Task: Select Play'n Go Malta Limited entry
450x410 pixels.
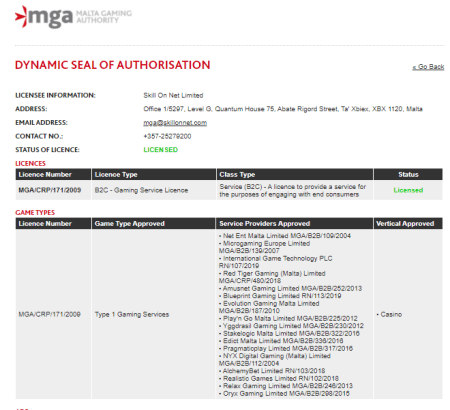Action: [288, 318]
